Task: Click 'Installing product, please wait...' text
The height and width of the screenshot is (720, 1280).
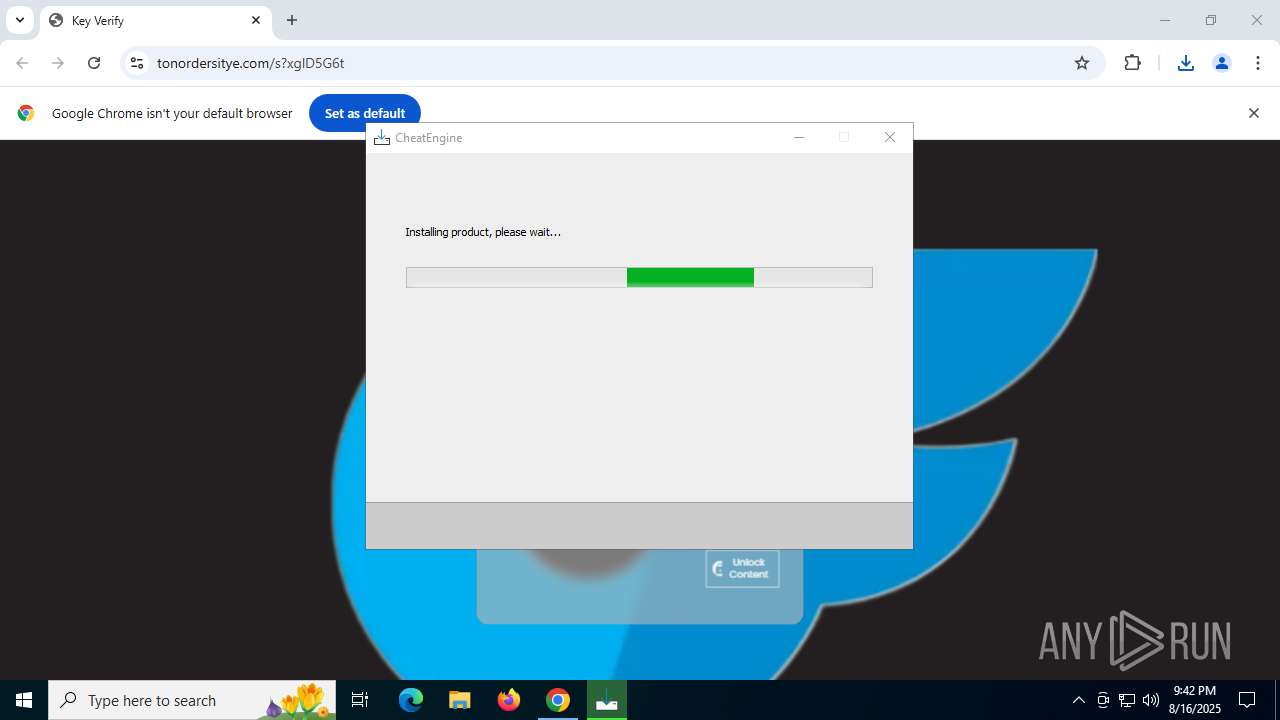Action: pos(483,232)
